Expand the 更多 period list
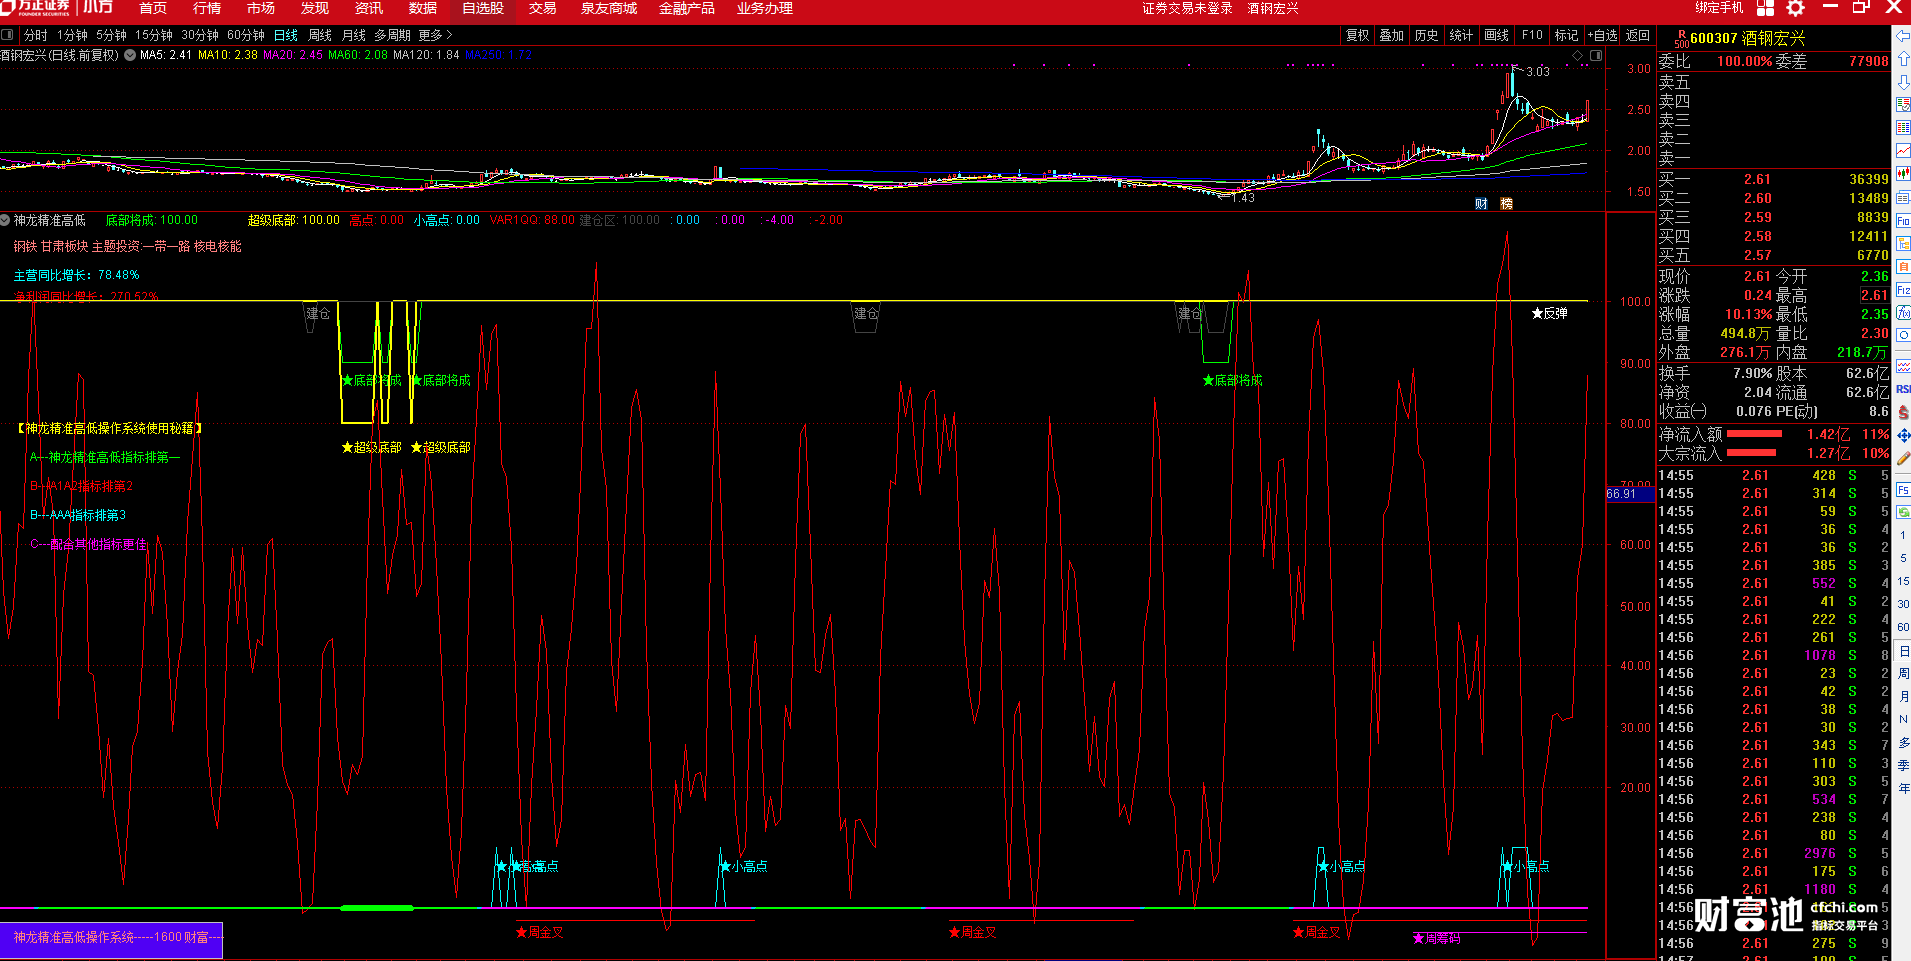This screenshot has height=961, width=1911. pos(435,35)
